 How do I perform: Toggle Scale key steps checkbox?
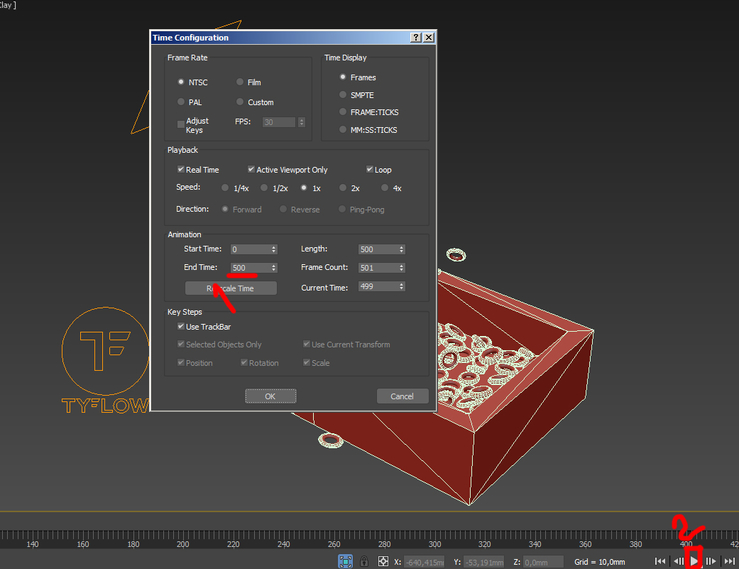[306, 363]
